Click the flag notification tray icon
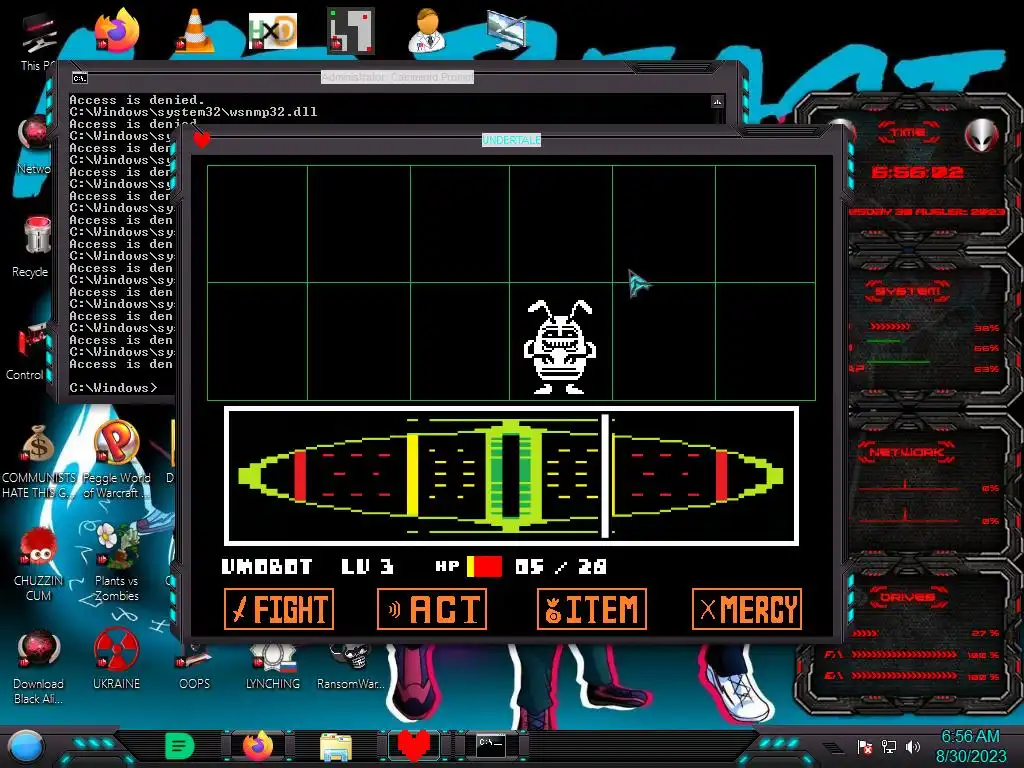The image size is (1024, 768). coord(865,746)
